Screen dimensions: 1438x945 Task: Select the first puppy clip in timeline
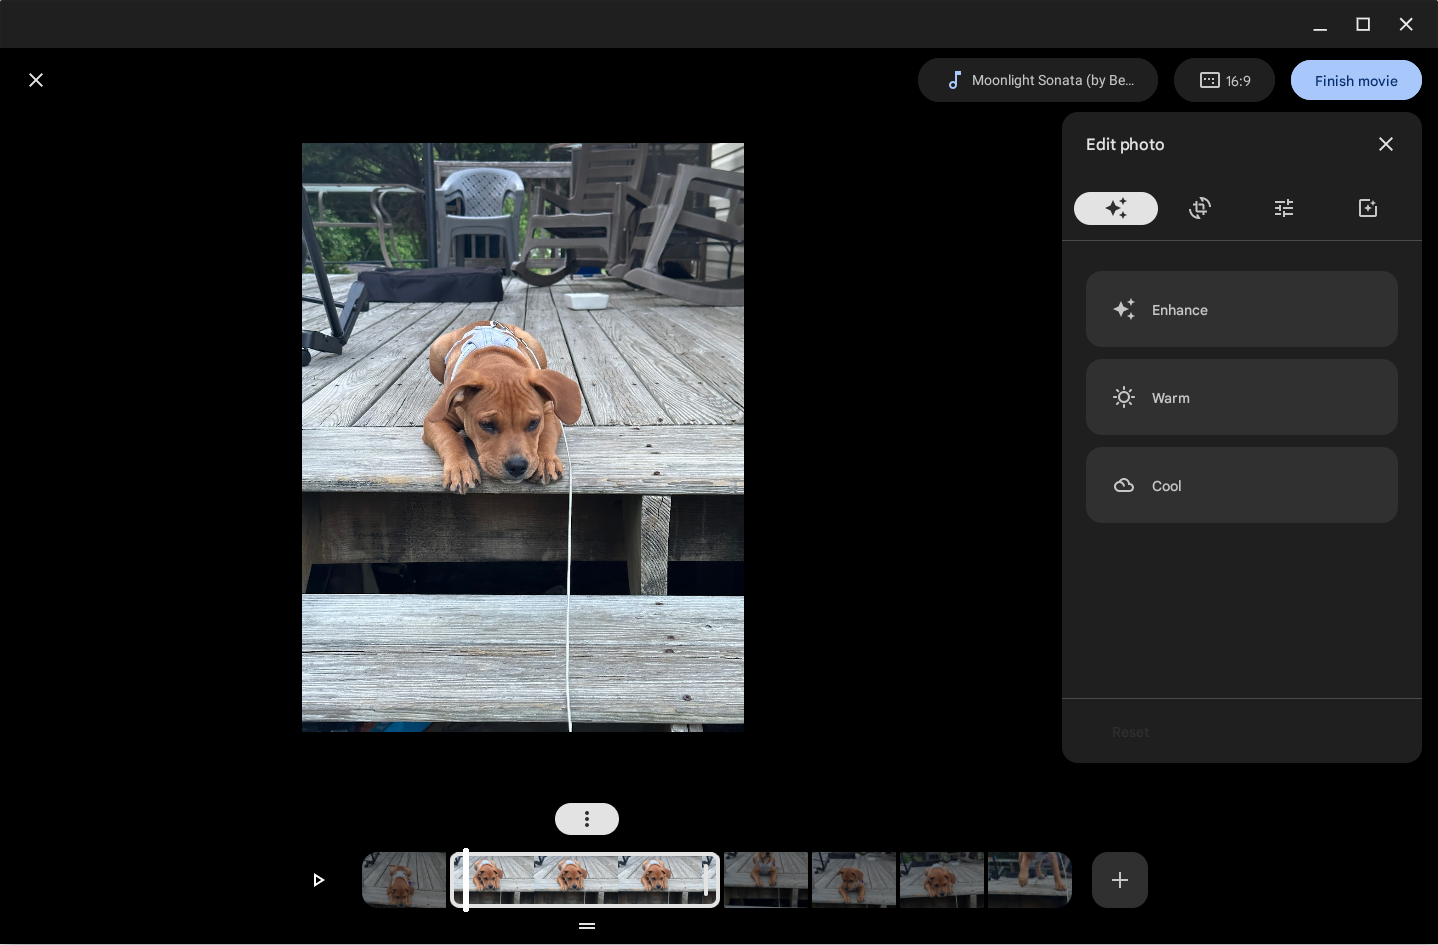(404, 880)
